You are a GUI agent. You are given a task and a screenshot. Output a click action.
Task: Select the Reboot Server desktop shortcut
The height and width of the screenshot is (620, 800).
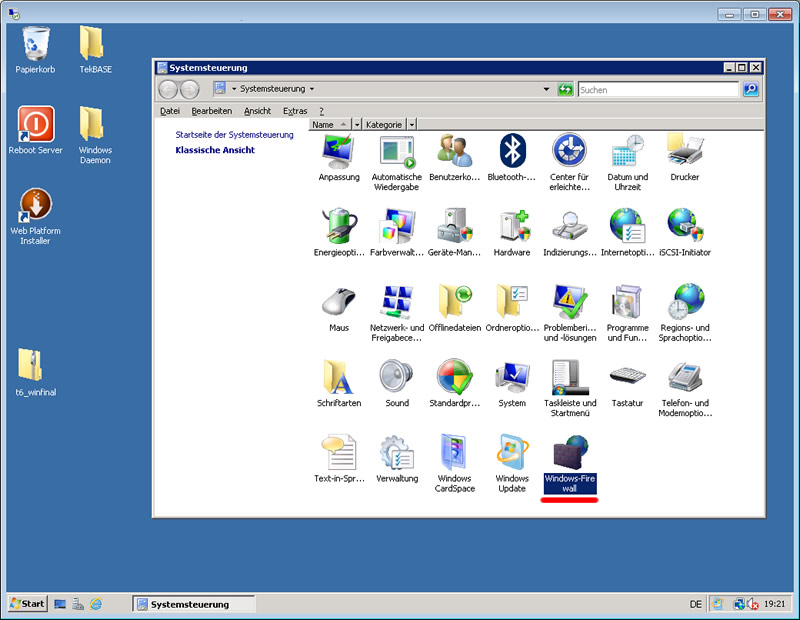tap(35, 131)
